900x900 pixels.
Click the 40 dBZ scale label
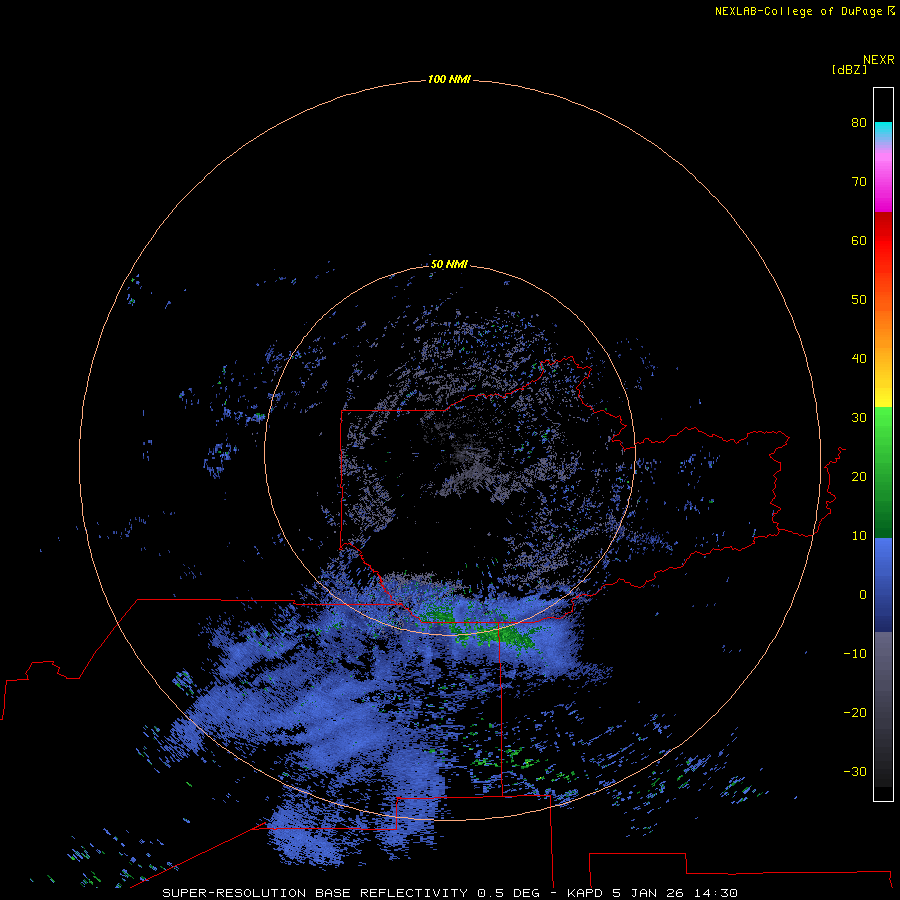pos(859,359)
